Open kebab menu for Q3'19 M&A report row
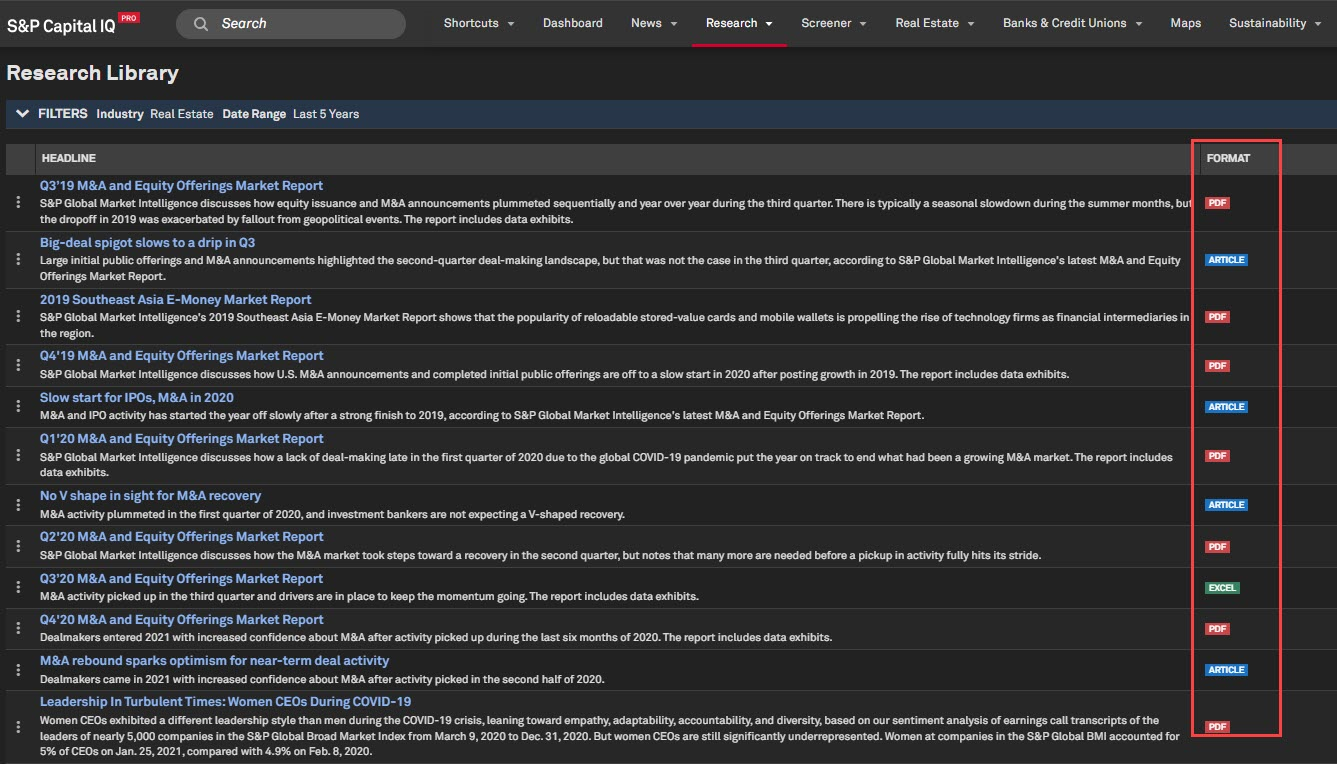 click(x=18, y=203)
